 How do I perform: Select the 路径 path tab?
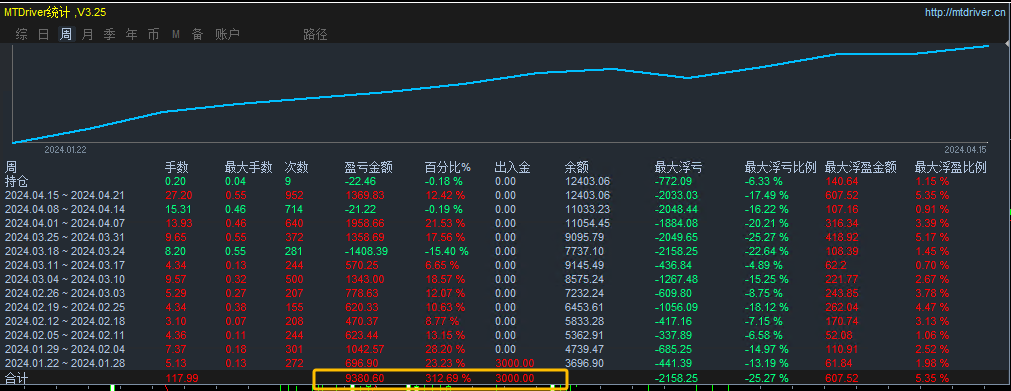pos(315,34)
